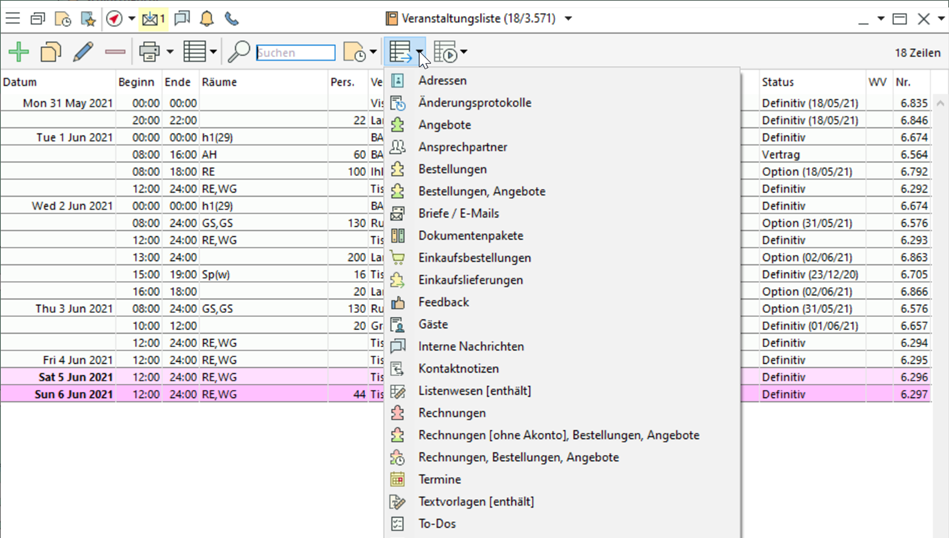Screen dimensions: 950x538
Task: Select Rechnungen from the menu
Action: point(452,413)
